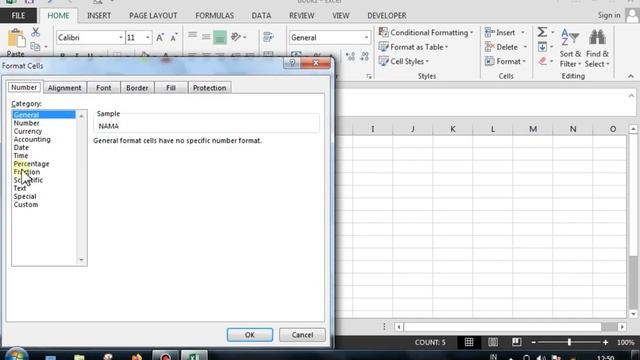640x360 pixels.
Task: Open the number format dropdown showing General
Action: 366,38
